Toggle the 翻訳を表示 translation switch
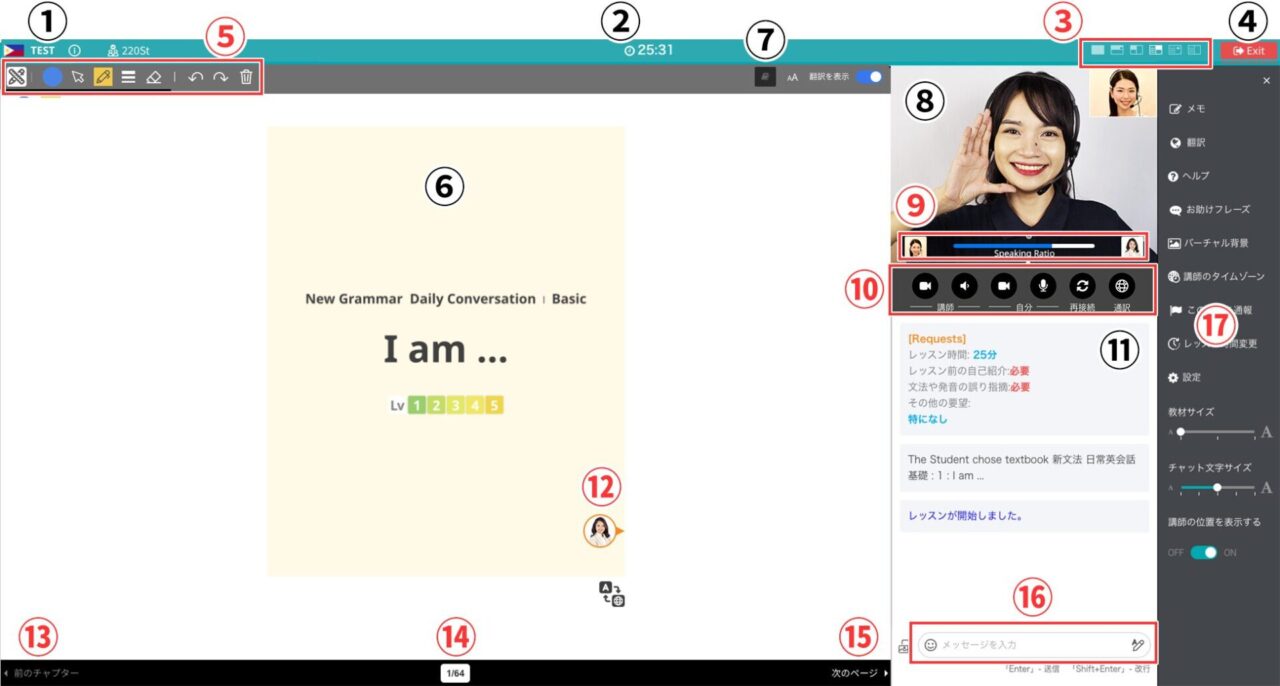This screenshot has width=1280, height=686. 868,77
